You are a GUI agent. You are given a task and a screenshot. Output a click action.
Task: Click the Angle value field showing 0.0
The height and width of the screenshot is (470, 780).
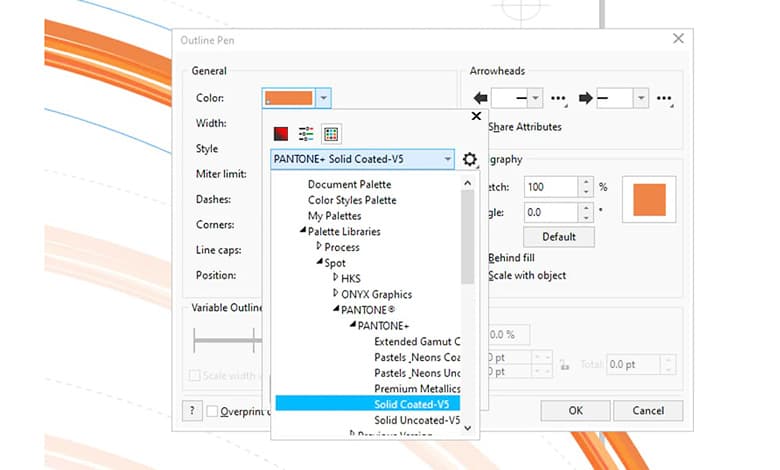pyautogui.click(x=551, y=212)
